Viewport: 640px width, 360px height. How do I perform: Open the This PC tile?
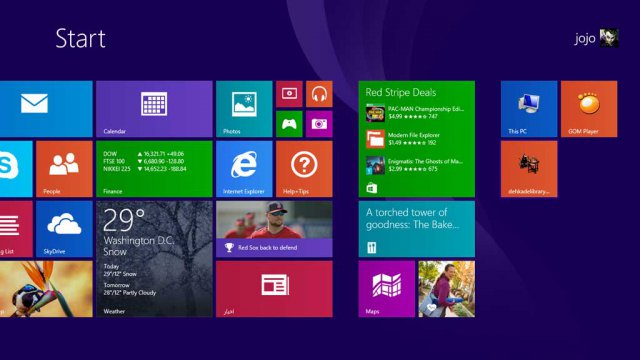click(x=529, y=109)
